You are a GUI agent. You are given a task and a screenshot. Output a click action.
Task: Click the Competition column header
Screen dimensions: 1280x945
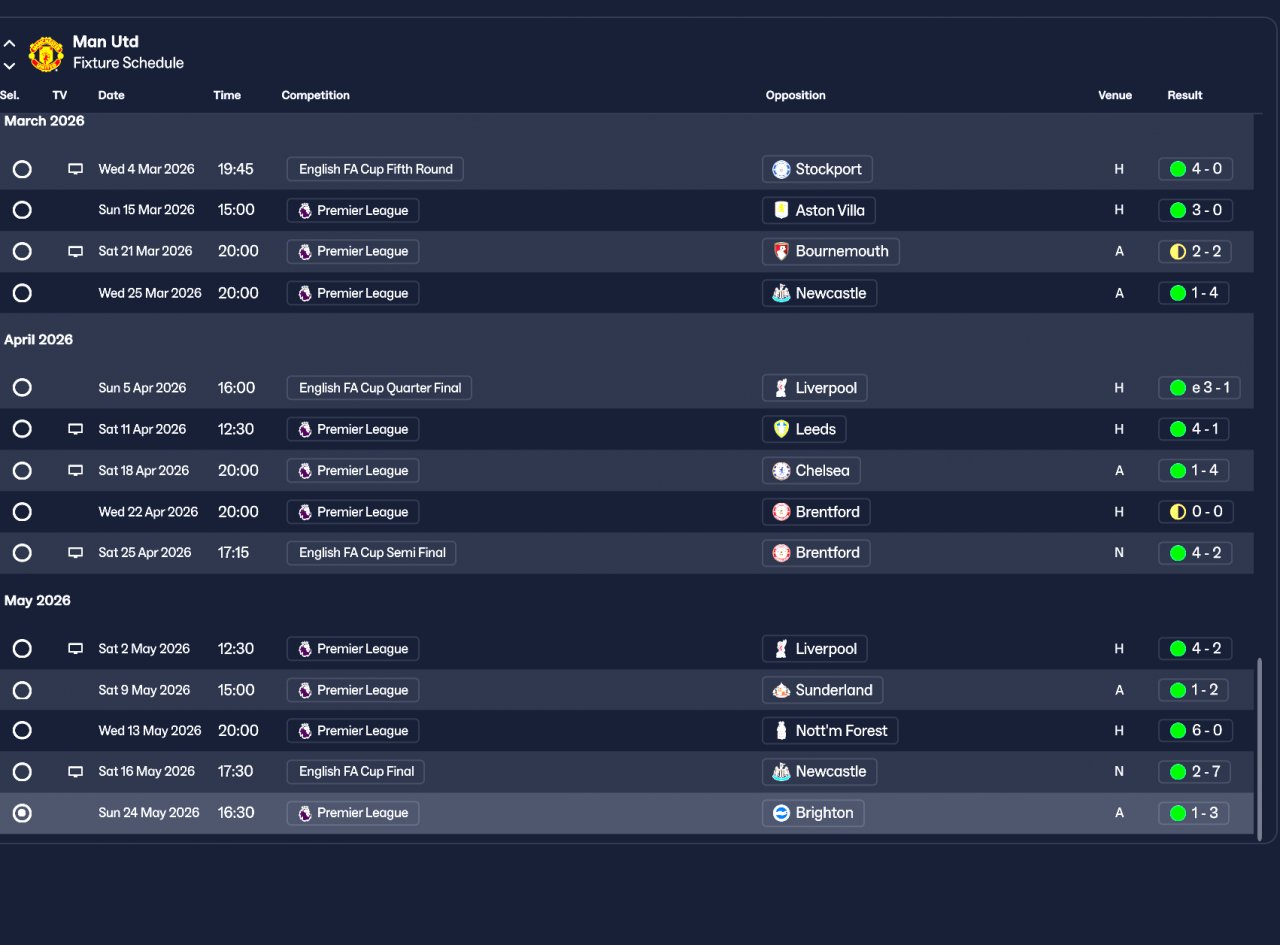click(x=316, y=96)
